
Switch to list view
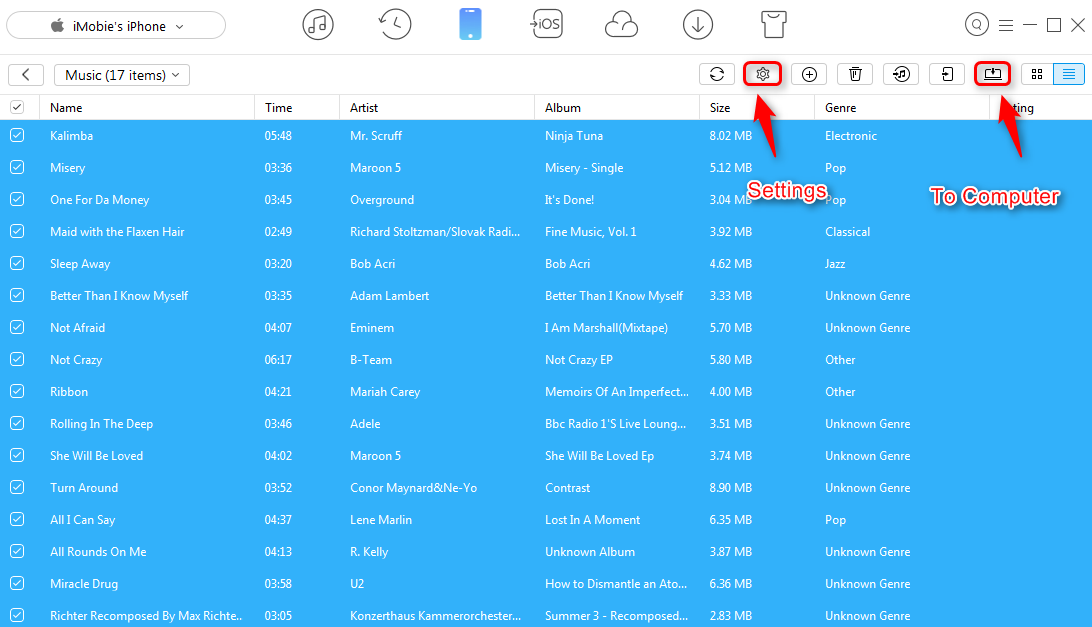tap(1069, 74)
